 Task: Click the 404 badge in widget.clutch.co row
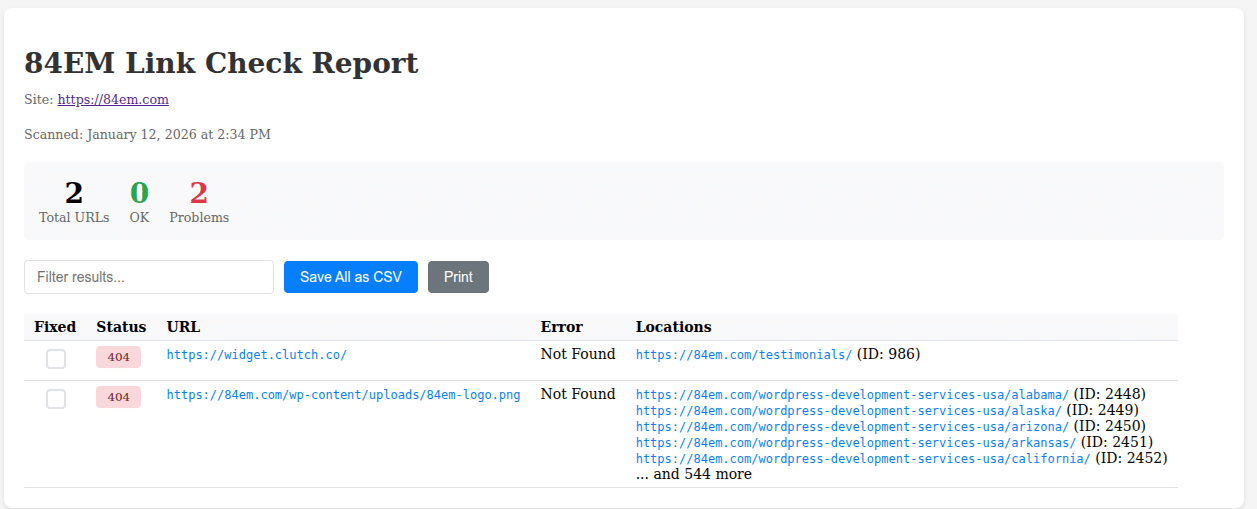click(118, 357)
